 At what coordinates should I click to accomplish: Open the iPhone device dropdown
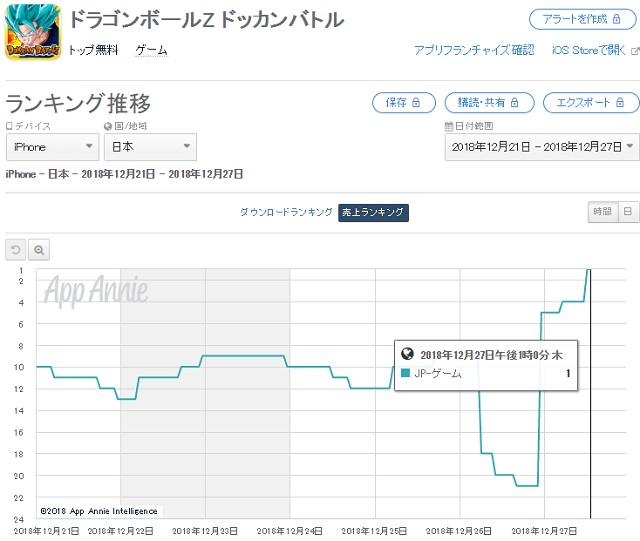pos(52,147)
